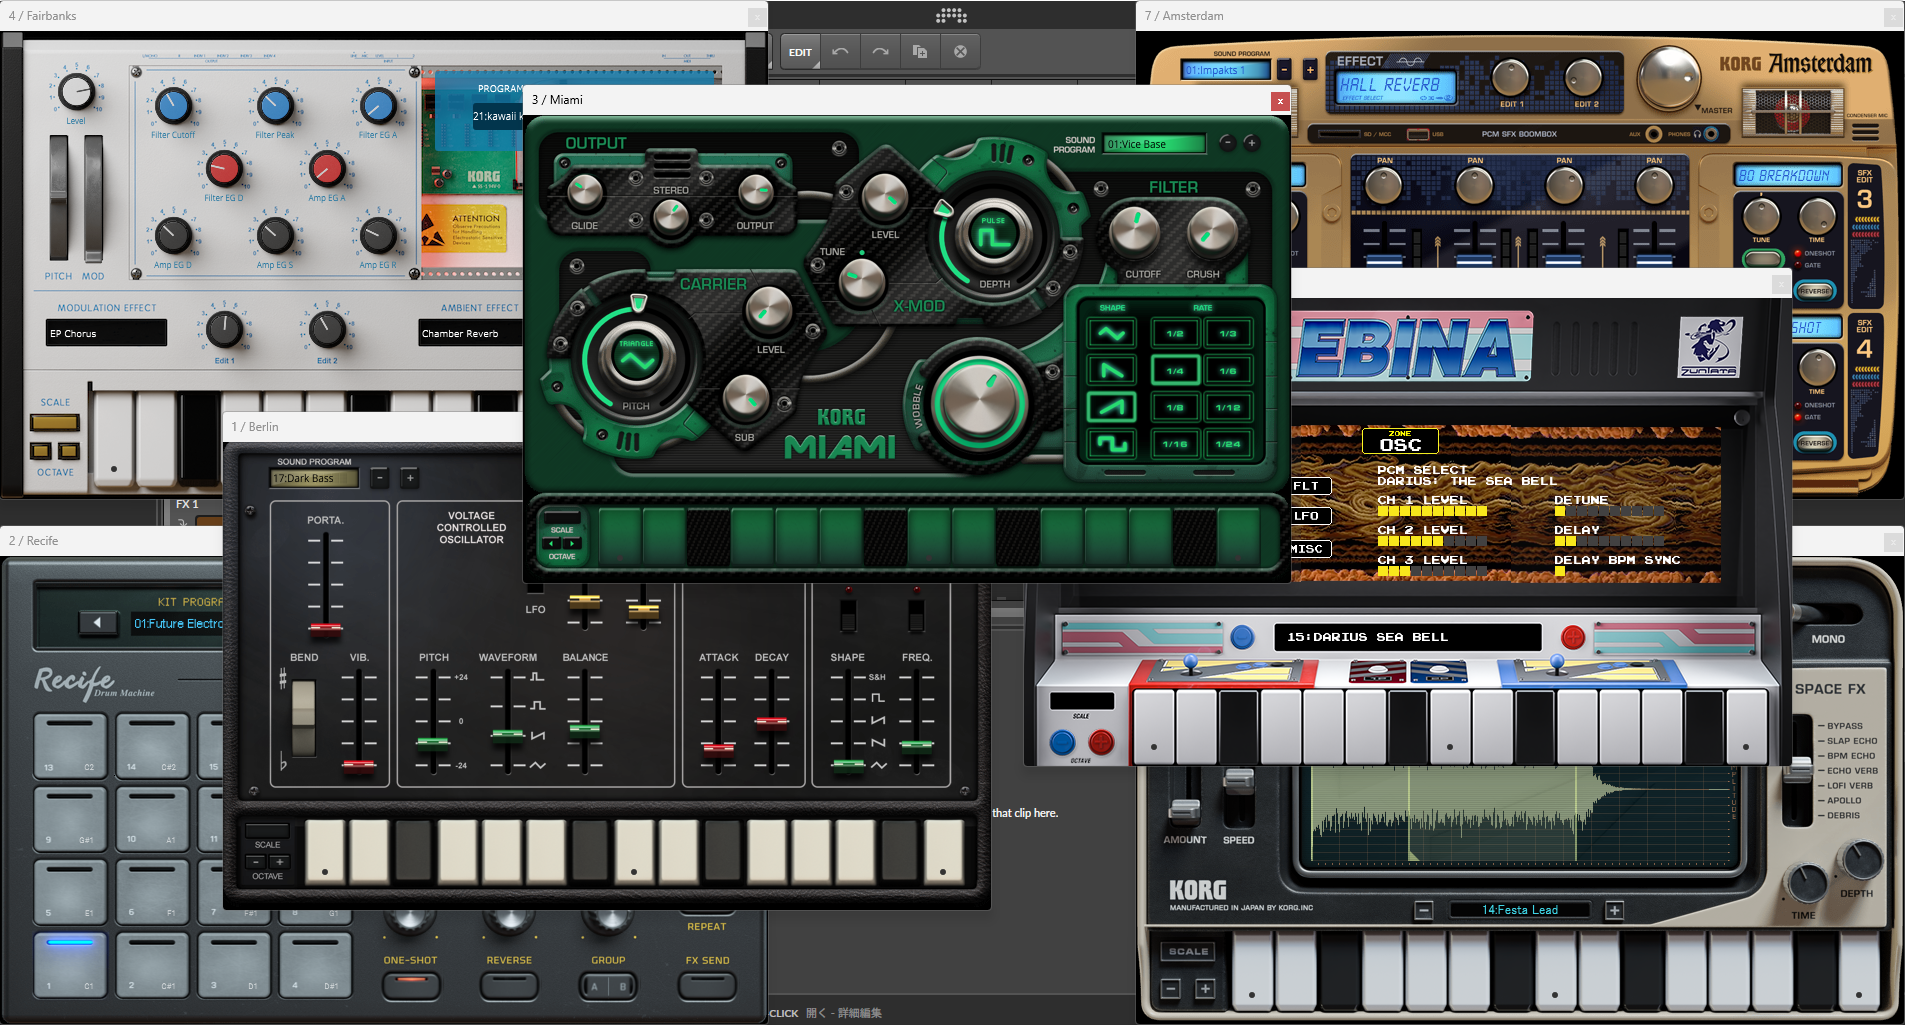Click the circled X icon beside copy
The width and height of the screenshot is (1905, 1025).
coord(960,52)
